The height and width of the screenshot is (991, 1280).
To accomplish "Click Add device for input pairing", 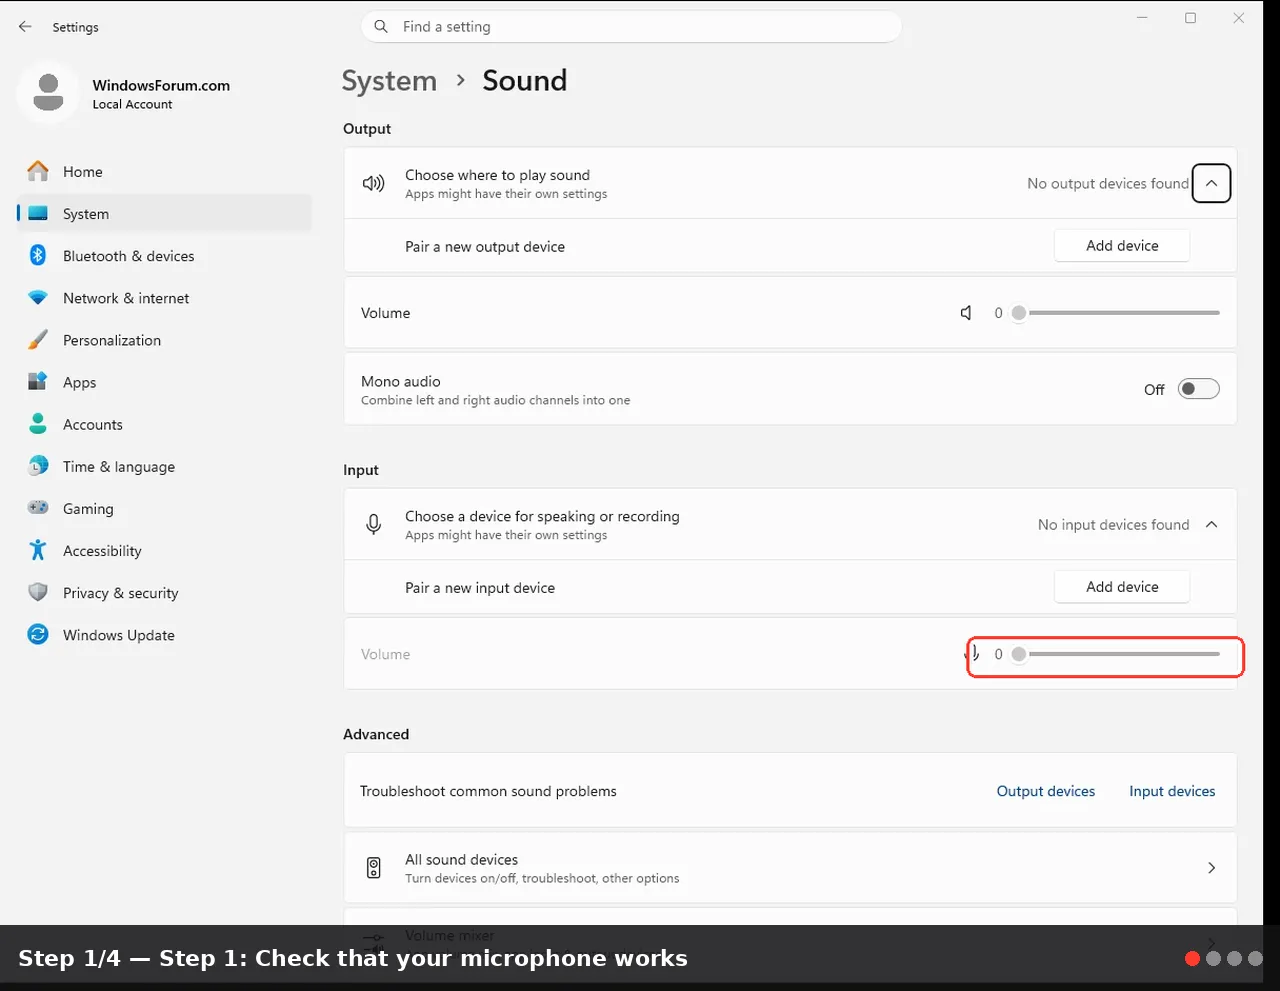I will pos(1122,587).
